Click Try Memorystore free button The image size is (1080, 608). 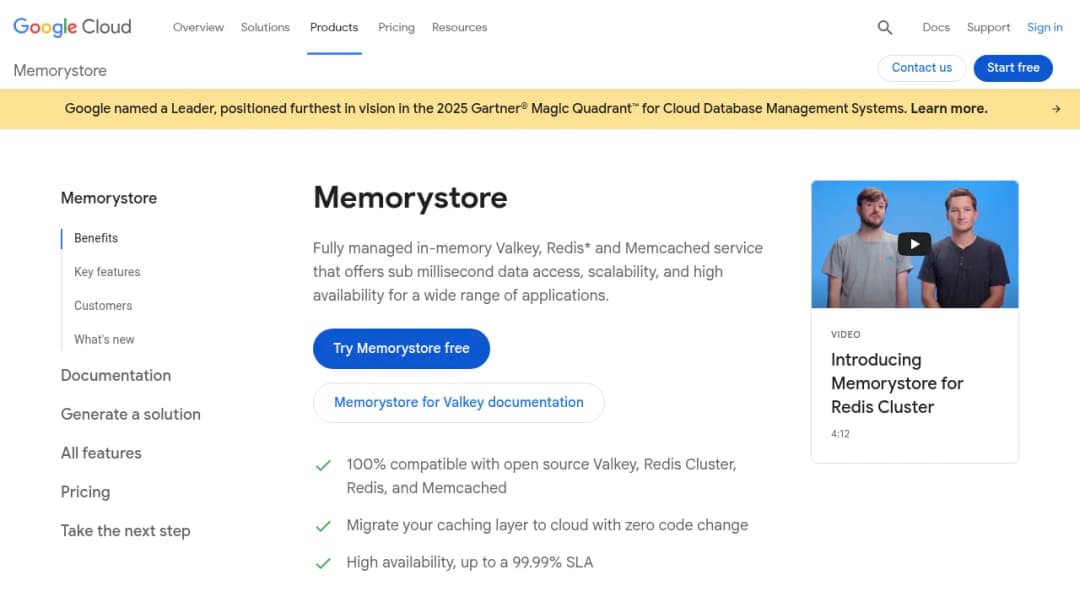coord(401,348)
